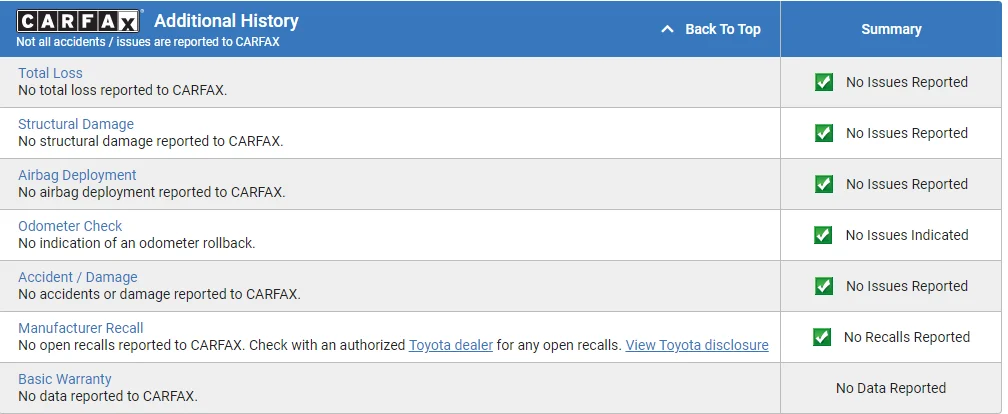Click the Summary column header
Viewport: 1008px width, 414px height.
[891, 29]
